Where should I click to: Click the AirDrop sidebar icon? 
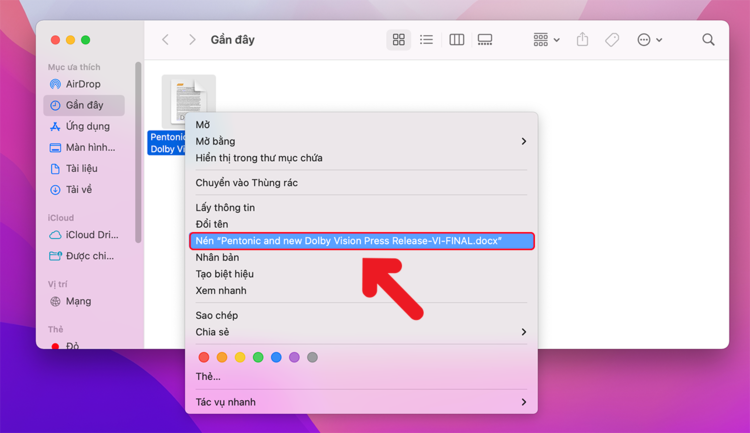pos(55,84)
